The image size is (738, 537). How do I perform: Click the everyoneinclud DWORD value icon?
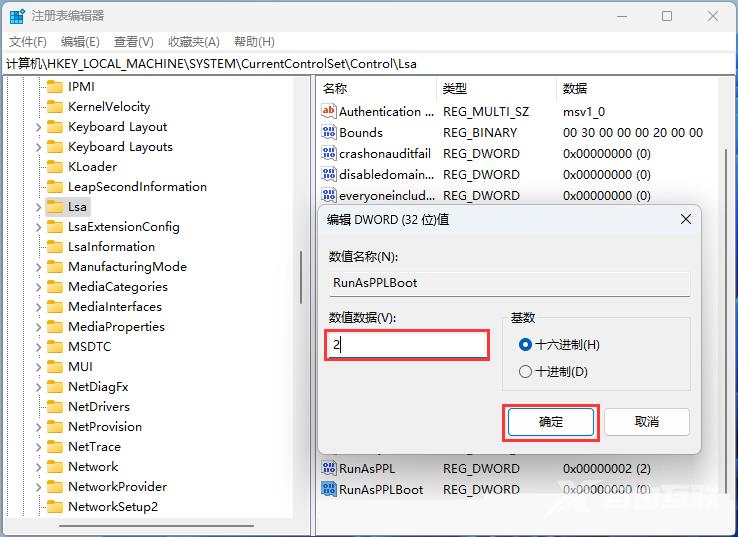[329, 195]
